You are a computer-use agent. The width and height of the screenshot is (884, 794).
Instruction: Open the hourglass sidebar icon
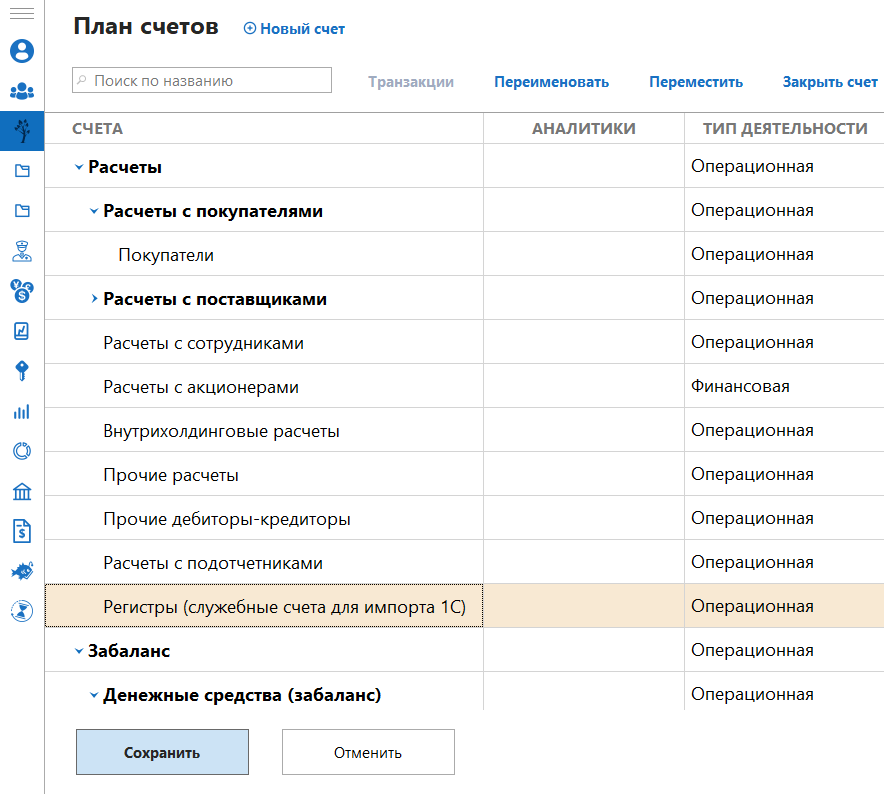coord(21,610)
